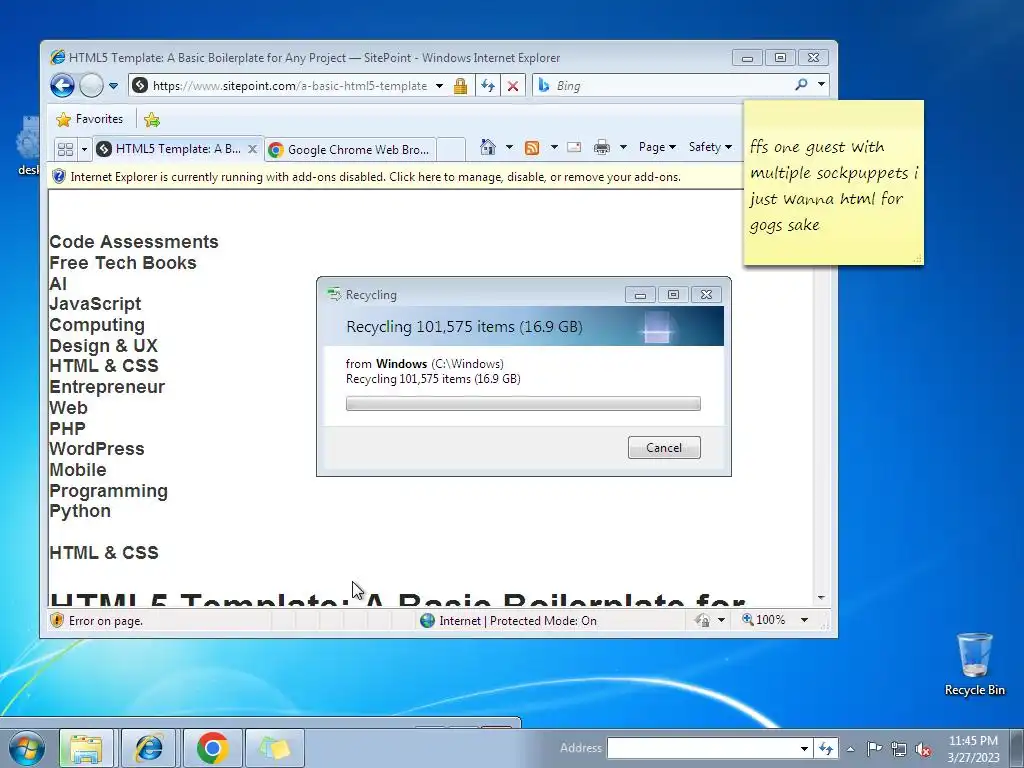Go back with the IE back arrow
Viewport: 1024px width, 768px height.
[63, 86]
